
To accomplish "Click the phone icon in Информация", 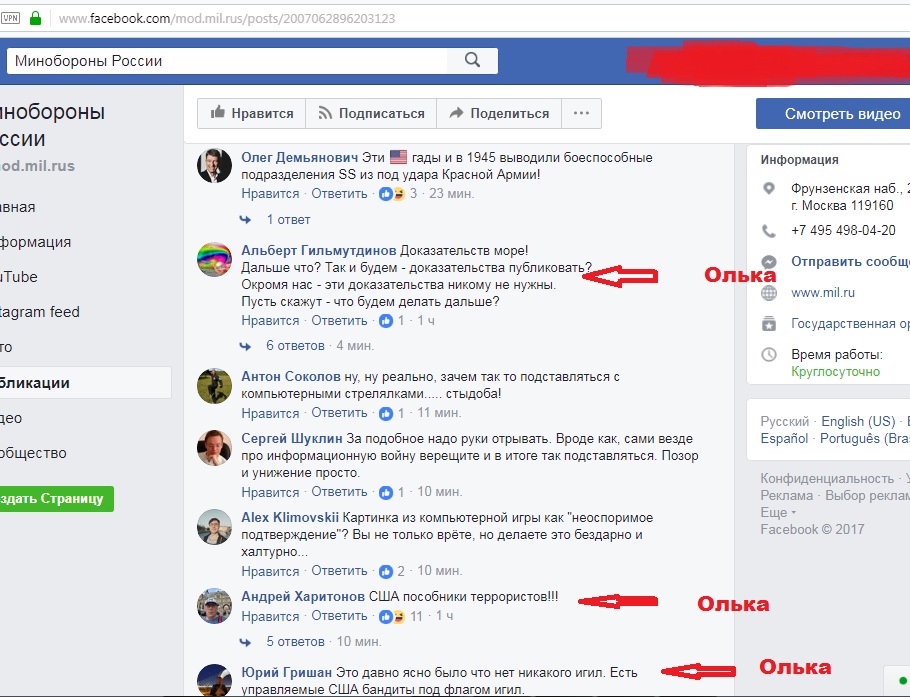I will coord(769,231).
